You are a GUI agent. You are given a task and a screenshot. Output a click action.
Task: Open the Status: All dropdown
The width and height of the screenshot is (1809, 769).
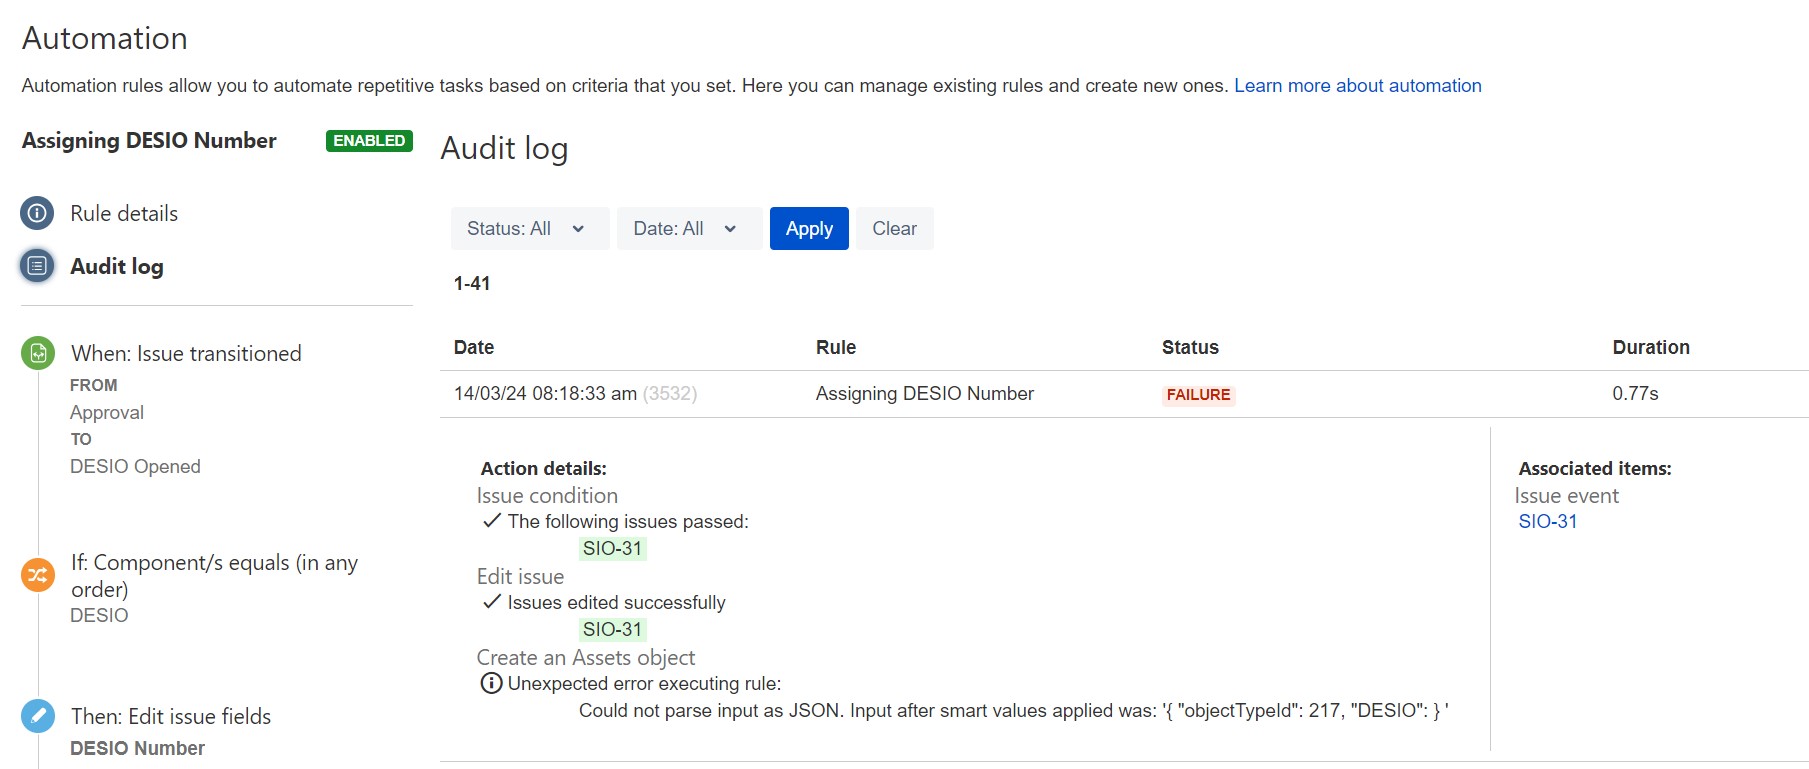[x=530, y=228]
